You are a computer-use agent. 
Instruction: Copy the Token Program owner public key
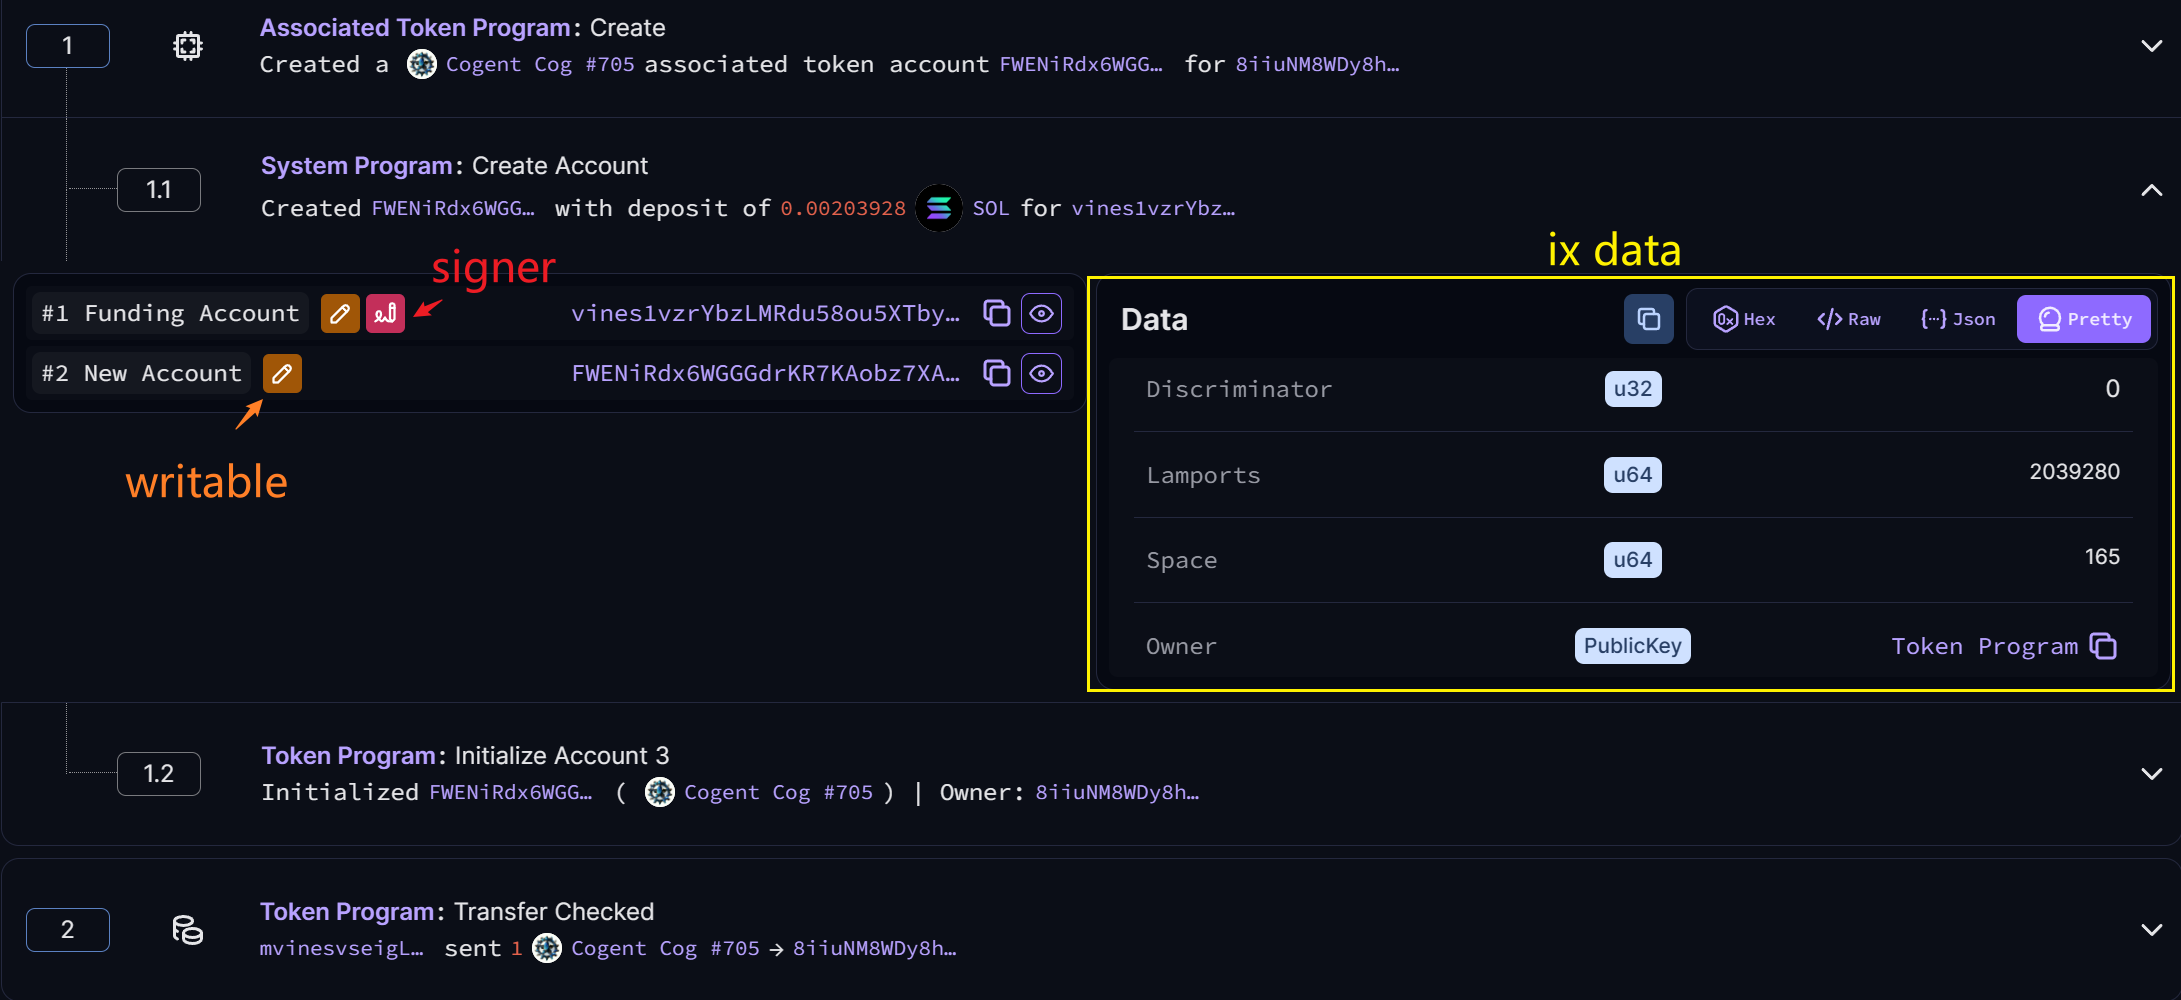[2104, 646]
